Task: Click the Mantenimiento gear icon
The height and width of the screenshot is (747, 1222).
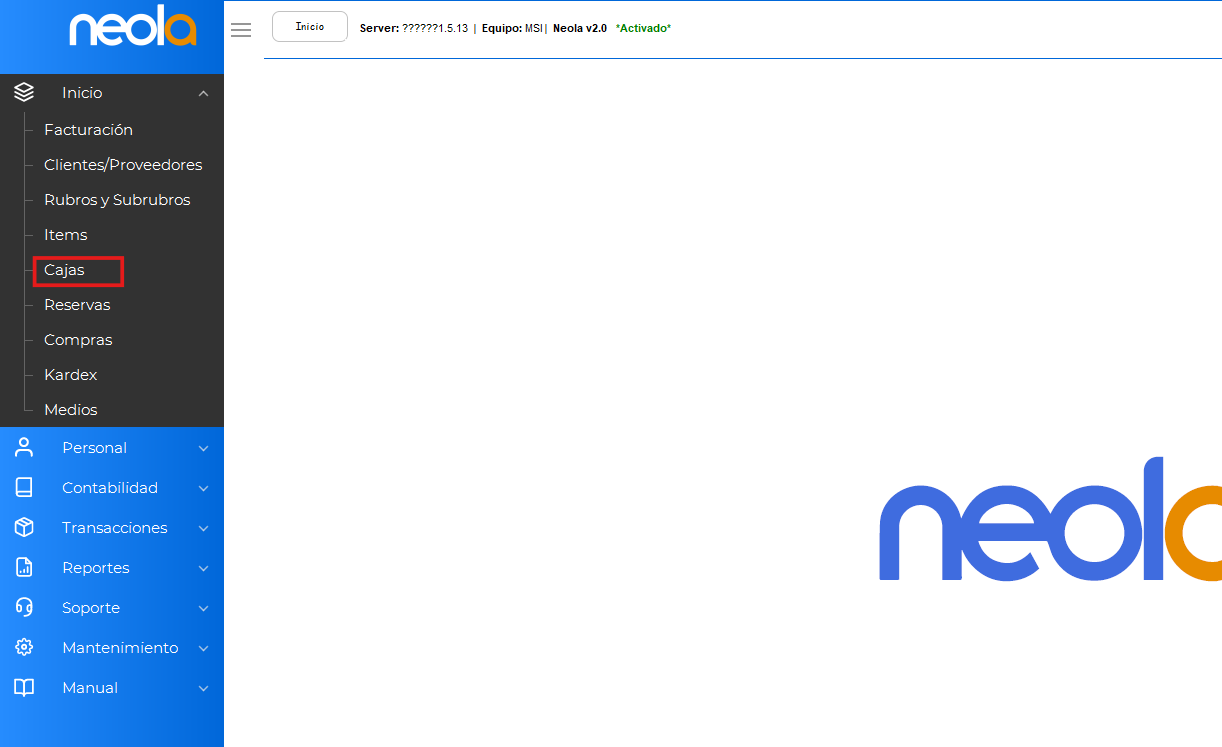Action: click(24, 648)
